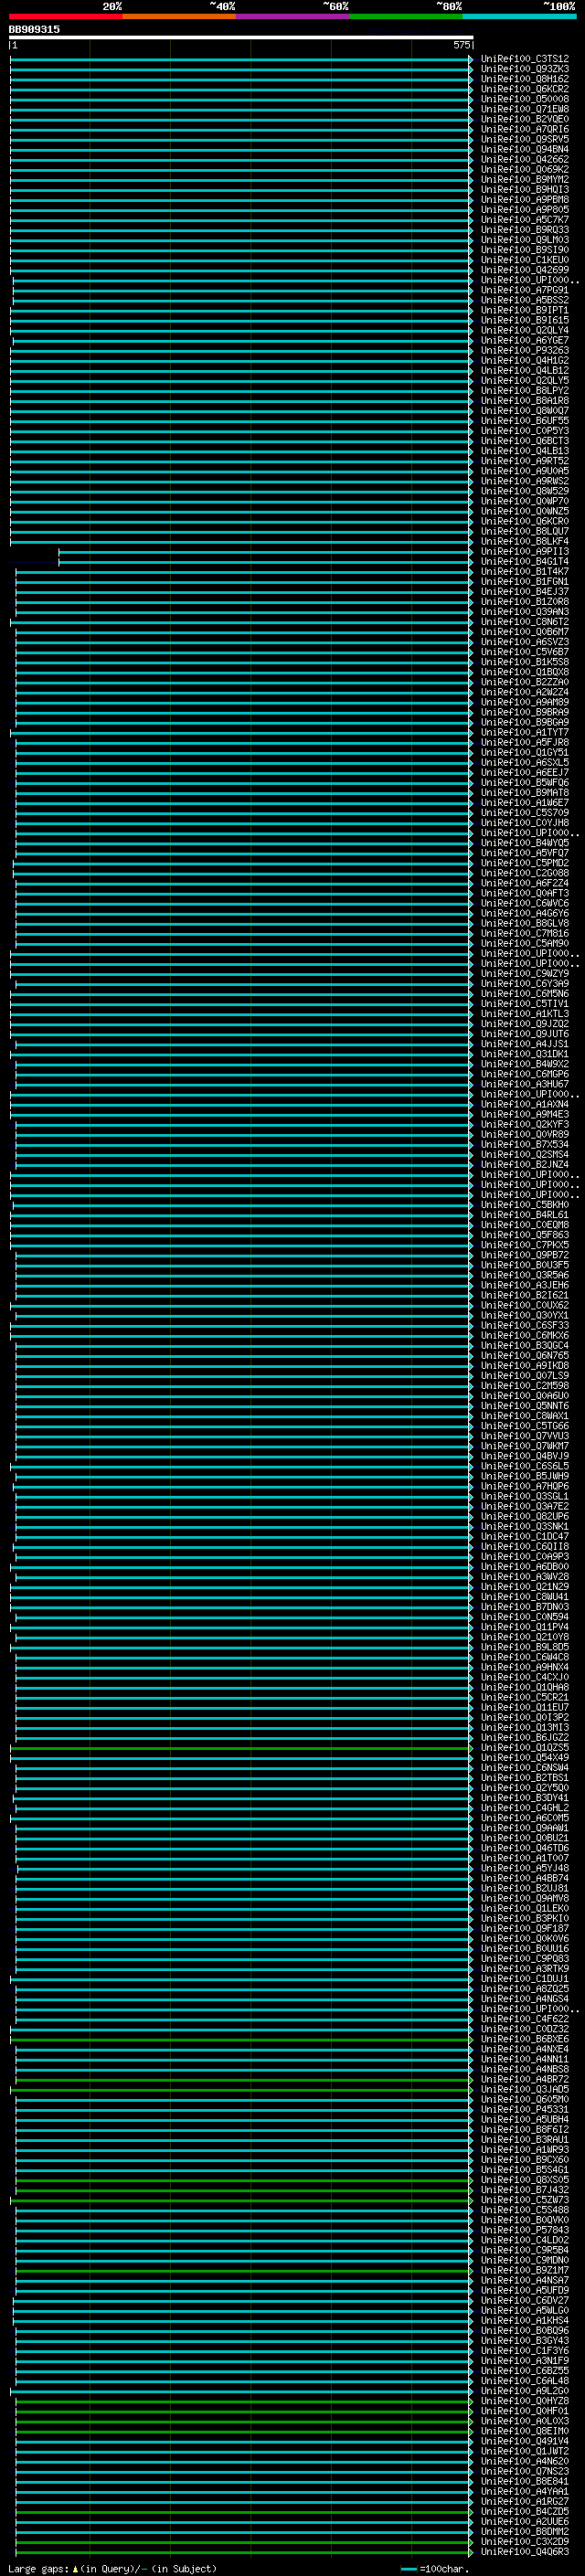Select label UniRef100_B9MAT8
The image size is (585, 2576).
525,793
